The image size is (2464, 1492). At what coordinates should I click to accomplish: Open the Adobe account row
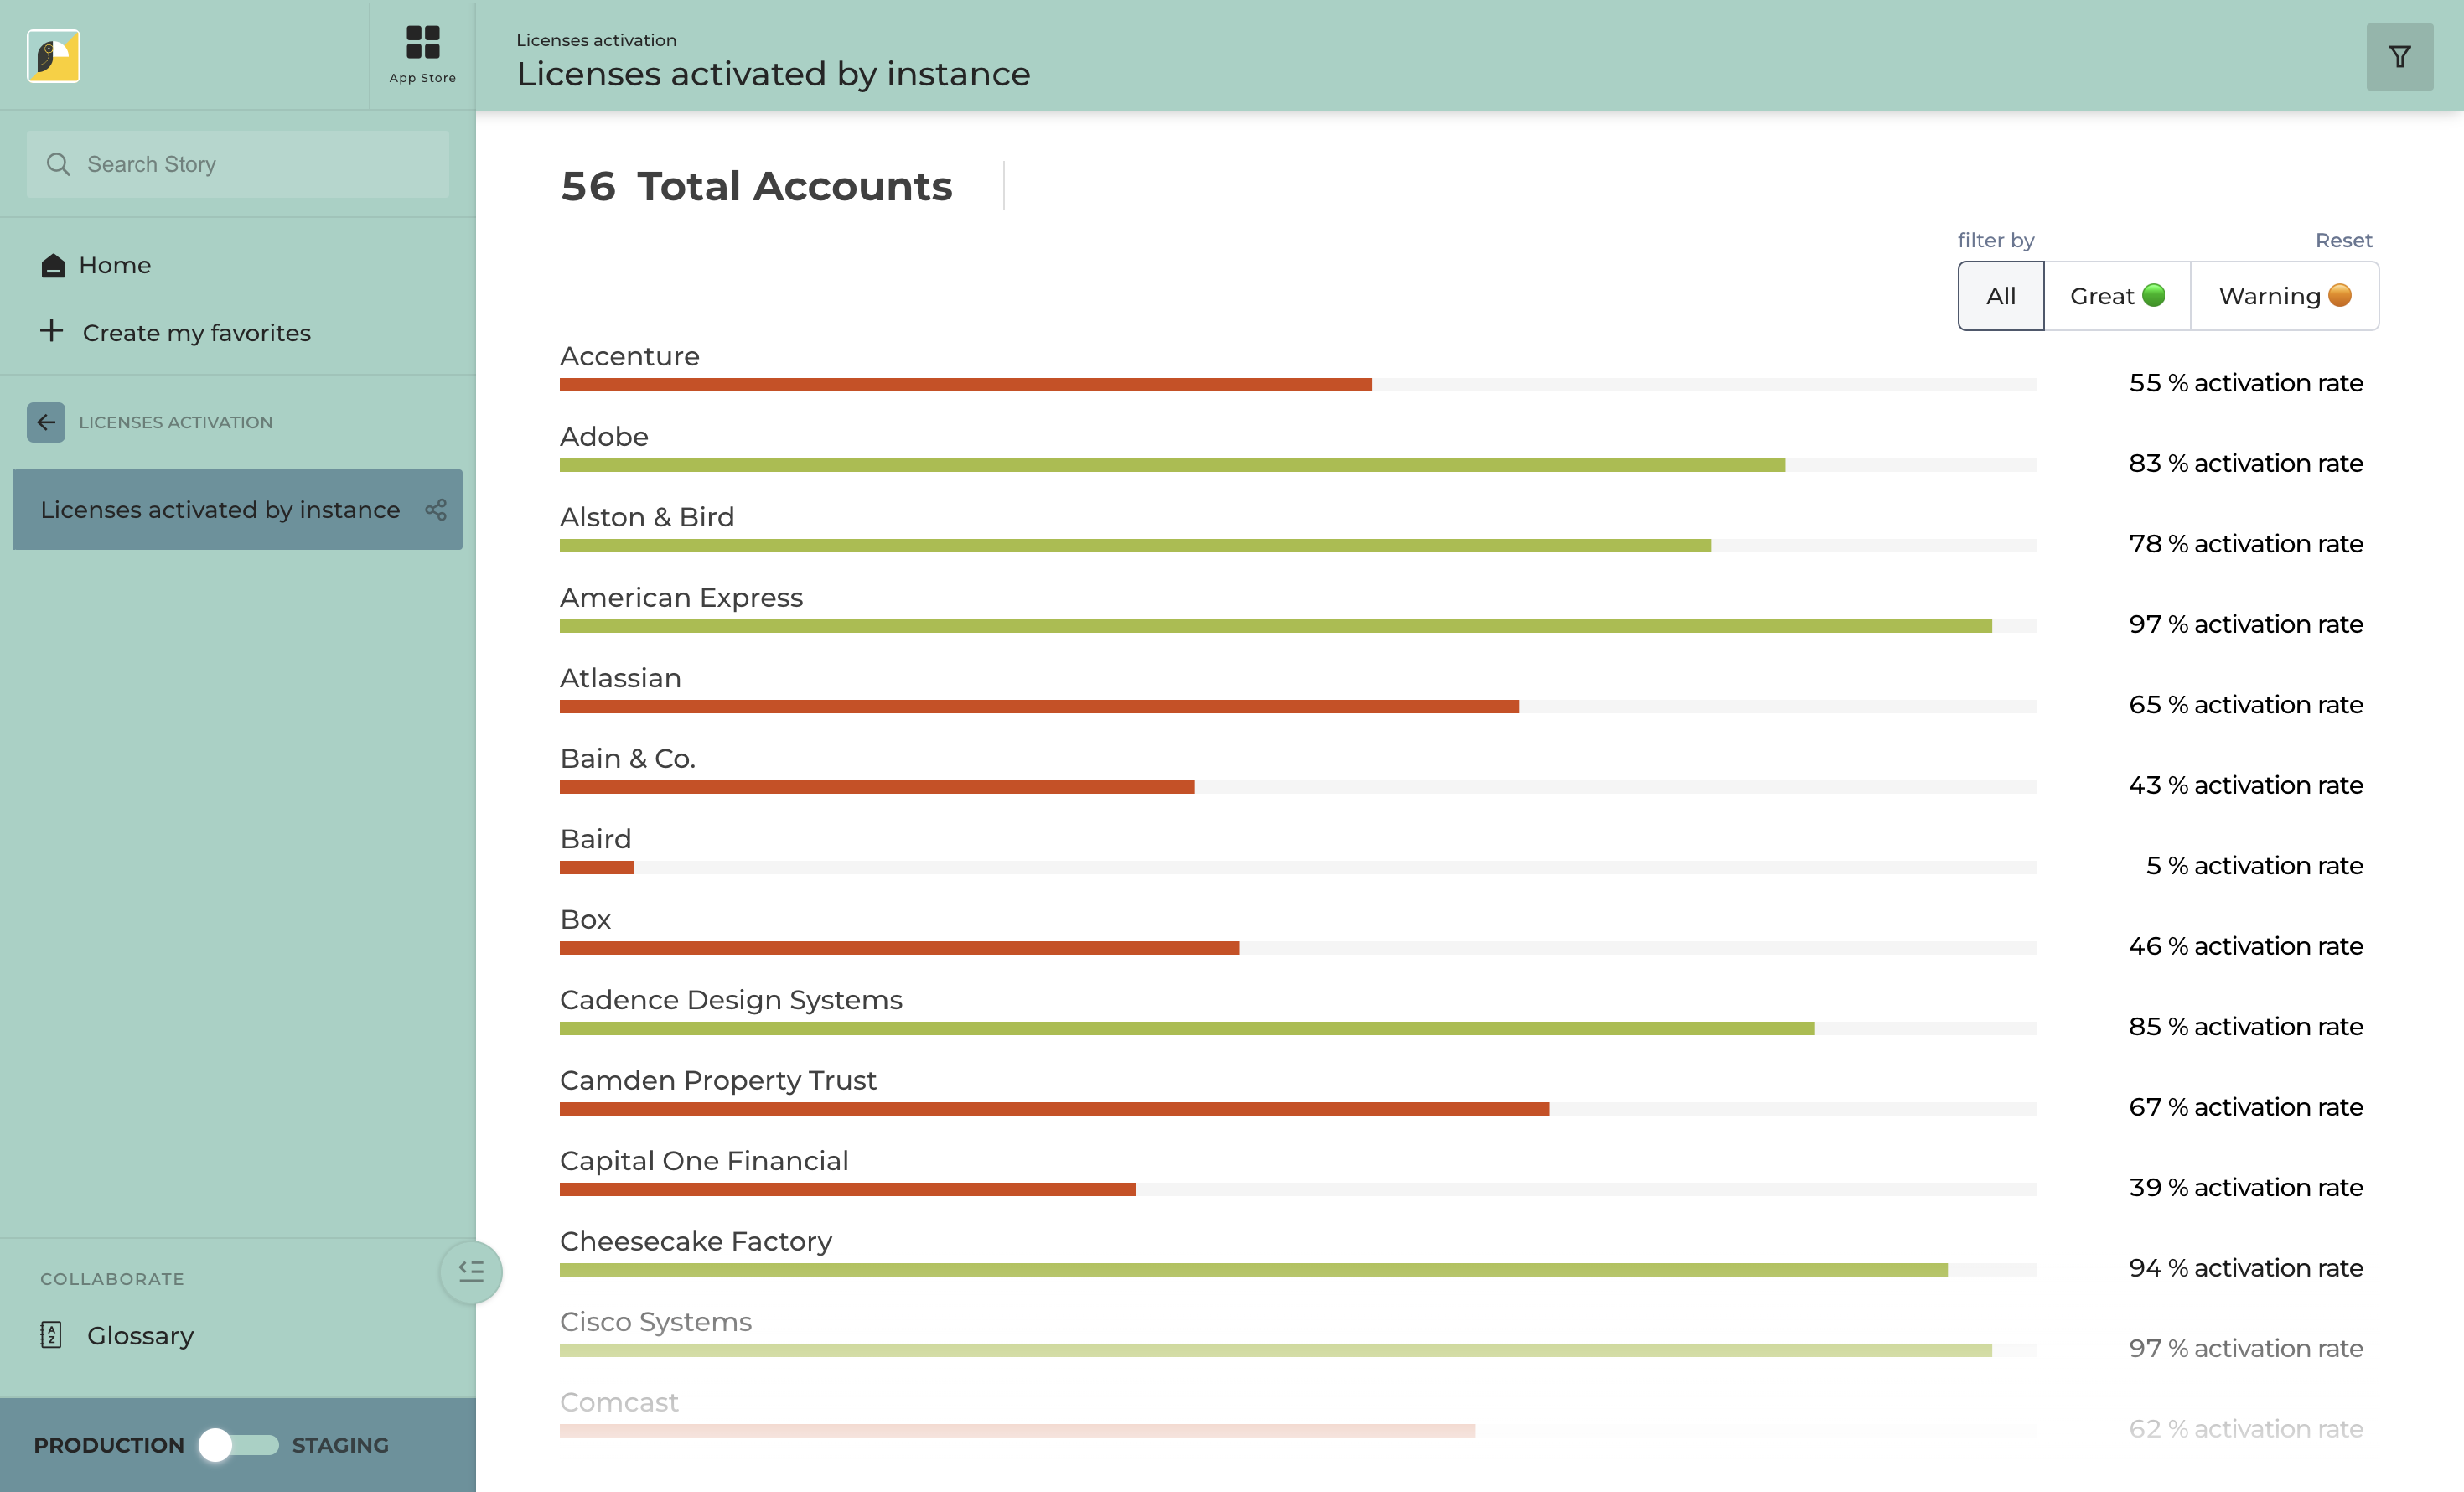click(x=604, y=437)
